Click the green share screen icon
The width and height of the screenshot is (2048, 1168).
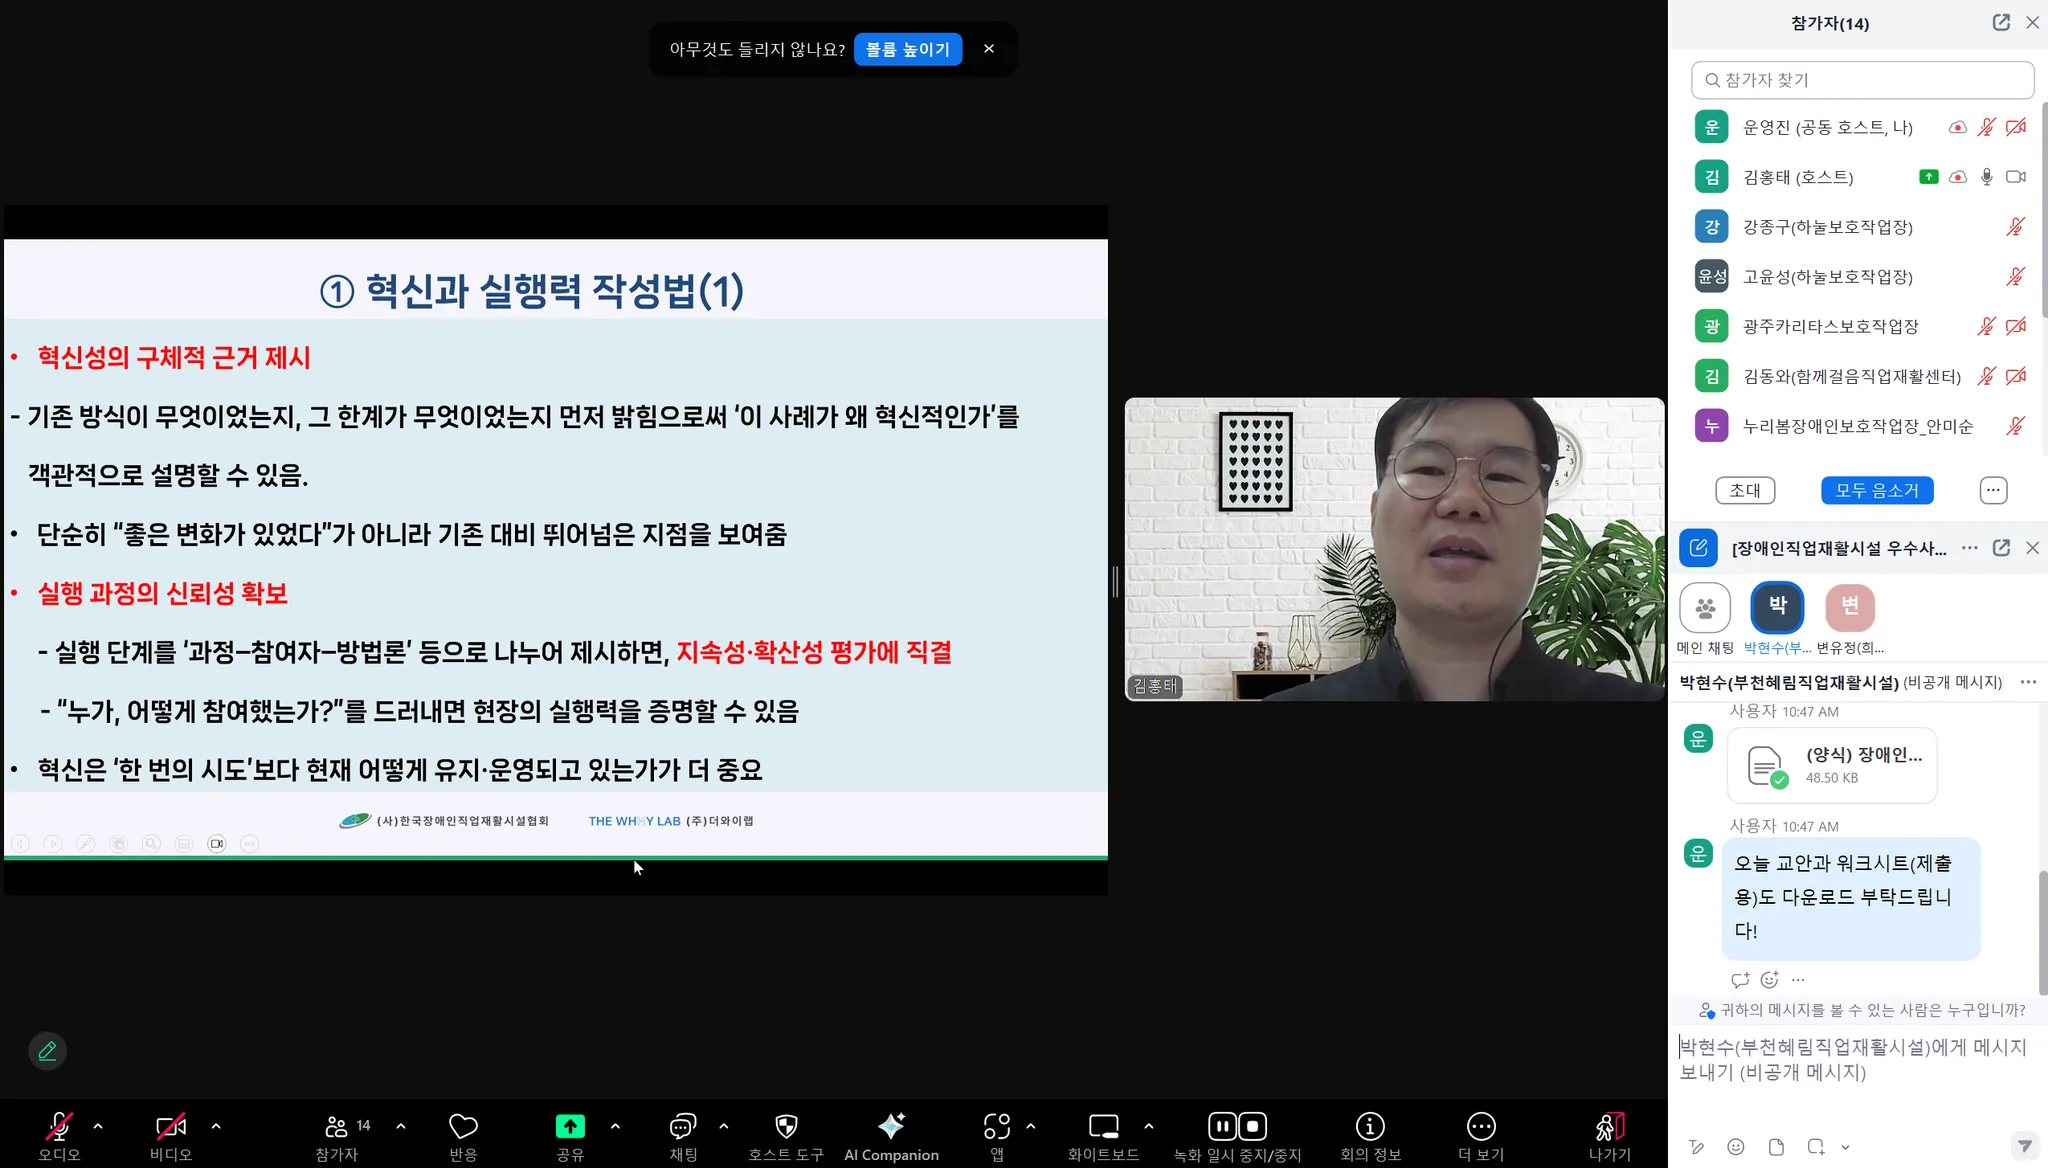[x=570, y=1126]
